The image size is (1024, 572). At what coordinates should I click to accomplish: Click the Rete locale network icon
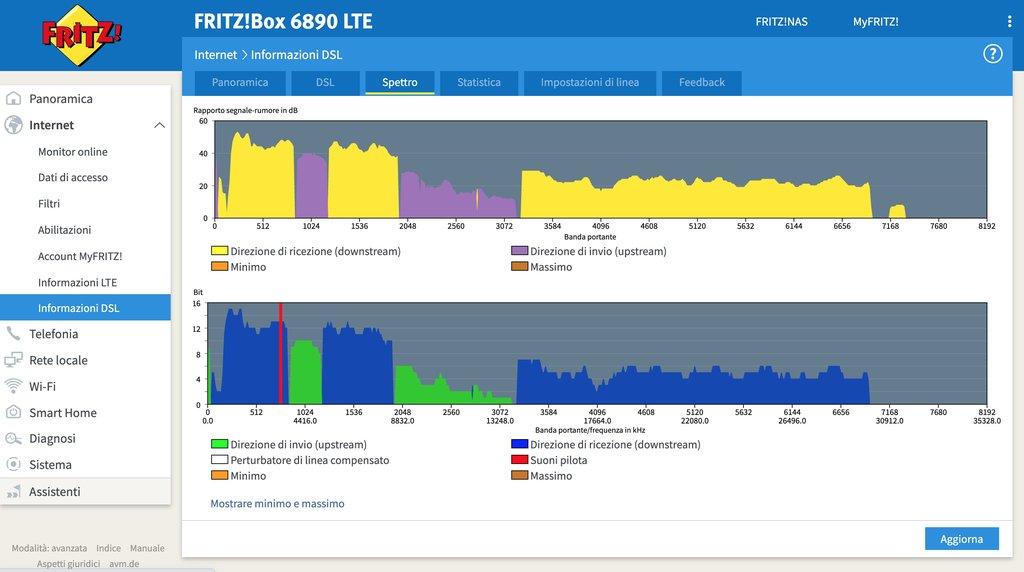click(x=14, y=360)
